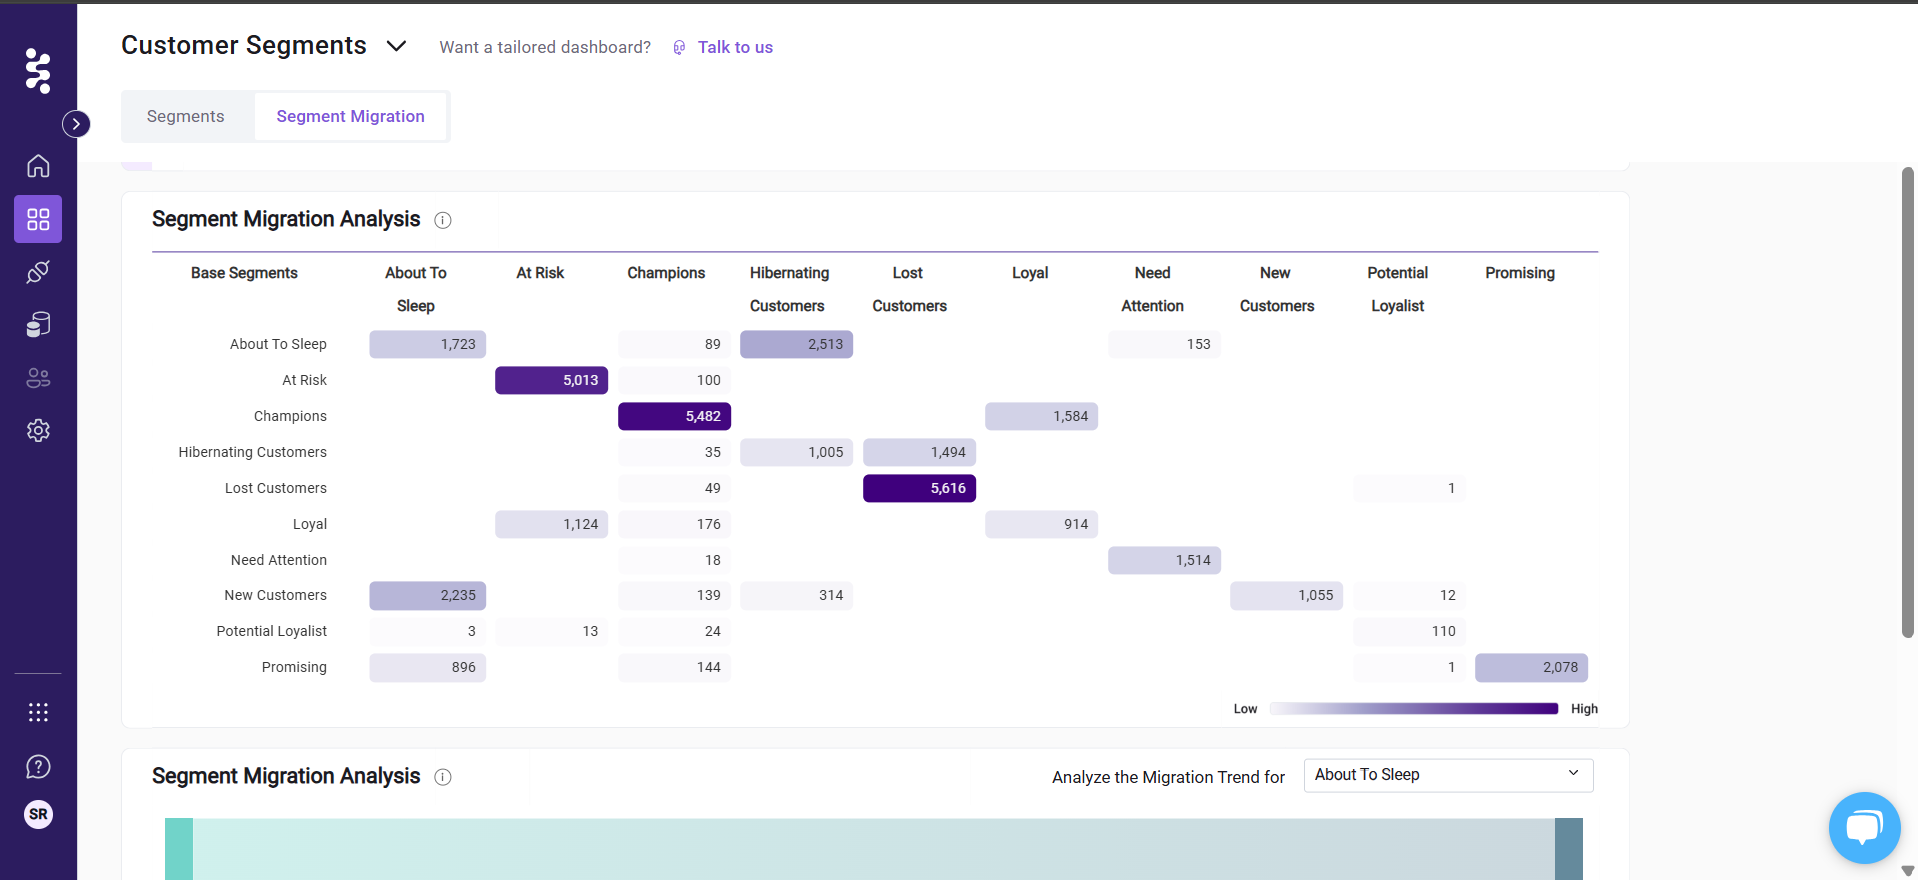
Task: Expand the sidebar with arrow button
Action: click(76, 124)
